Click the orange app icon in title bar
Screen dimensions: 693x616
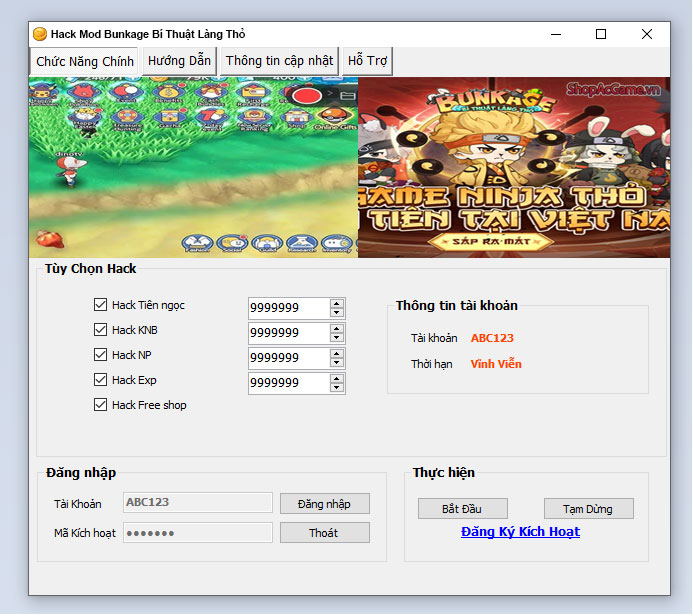[x=40, y=34]
